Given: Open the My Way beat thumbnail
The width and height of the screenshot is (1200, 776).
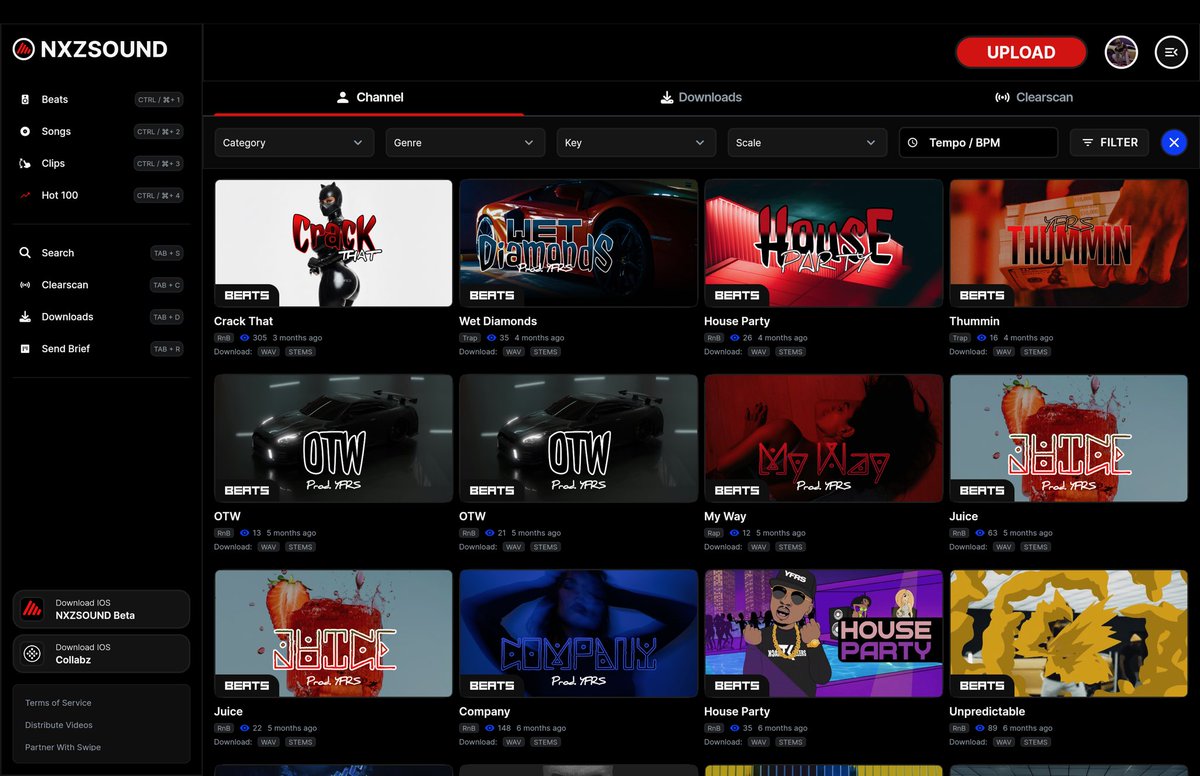Looking at the screenshot, I should click(824, 438).
